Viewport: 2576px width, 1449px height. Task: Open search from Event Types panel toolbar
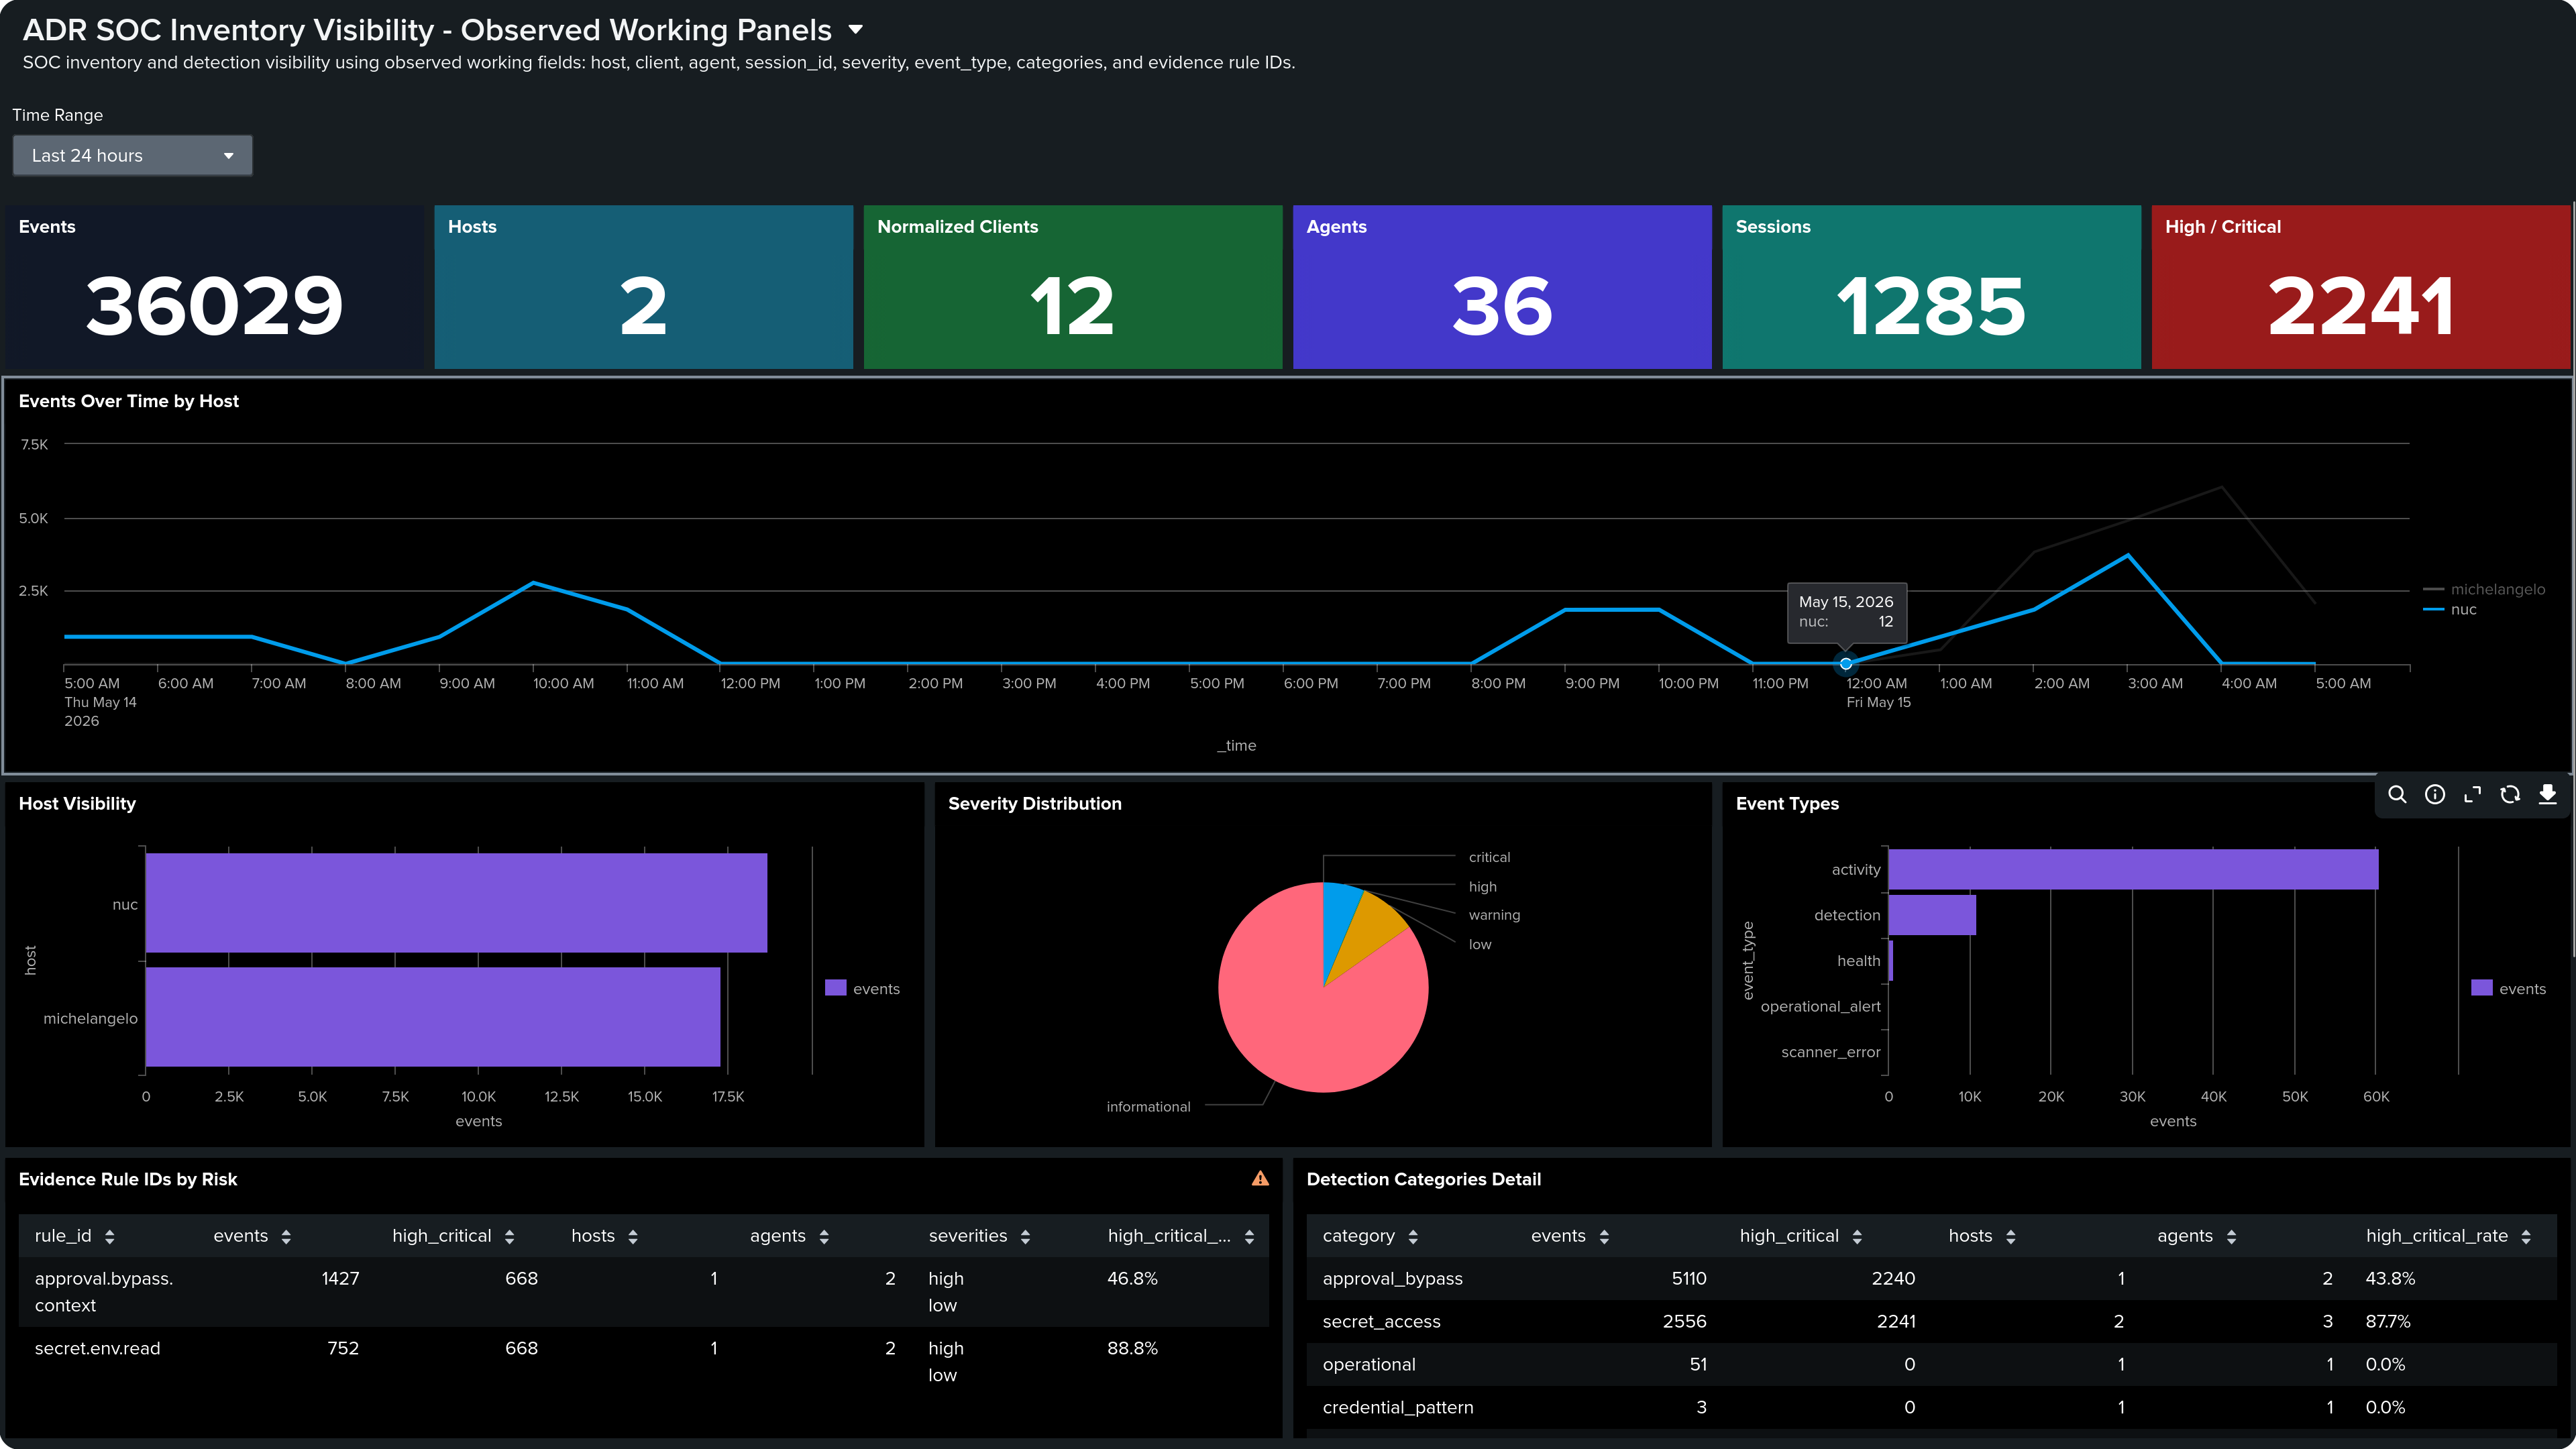tap(2397, 794)
